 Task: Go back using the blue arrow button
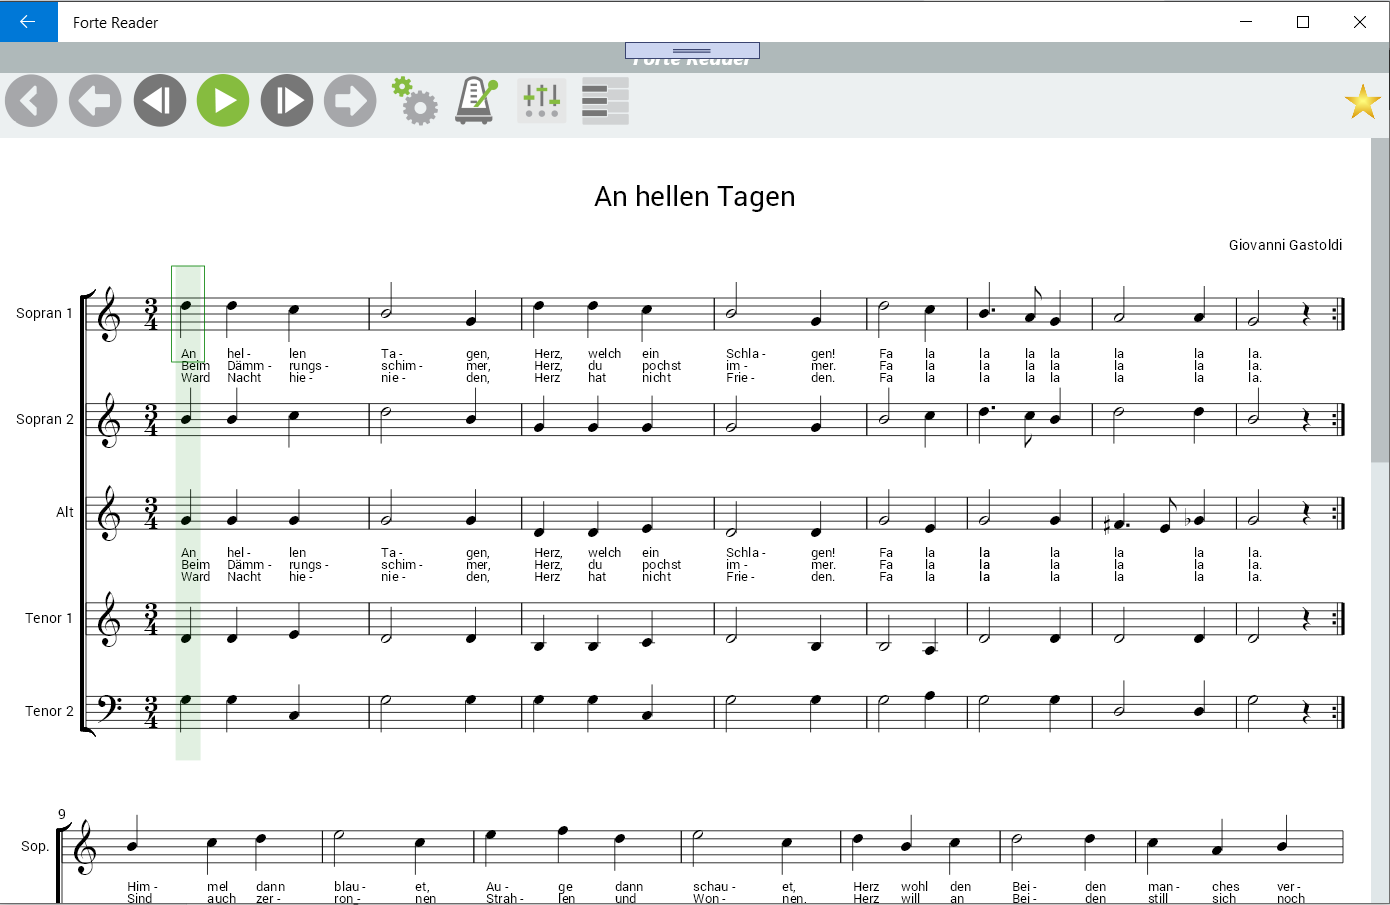(28, 21)
